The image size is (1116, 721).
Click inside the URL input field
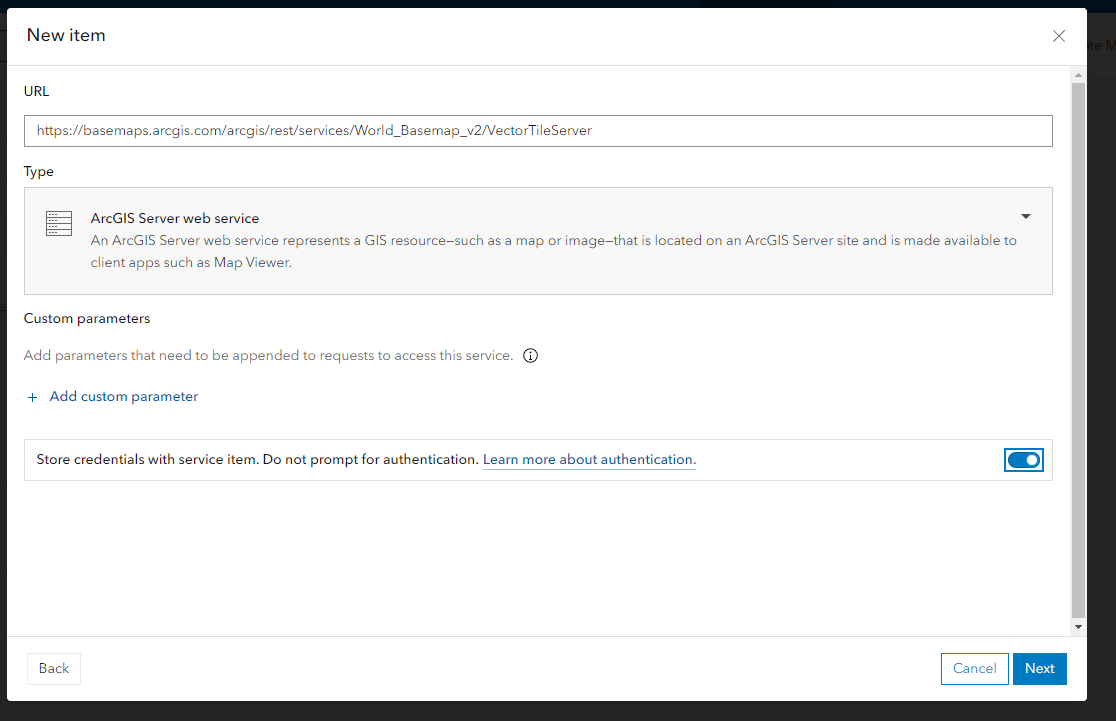(x=537, y=130)
